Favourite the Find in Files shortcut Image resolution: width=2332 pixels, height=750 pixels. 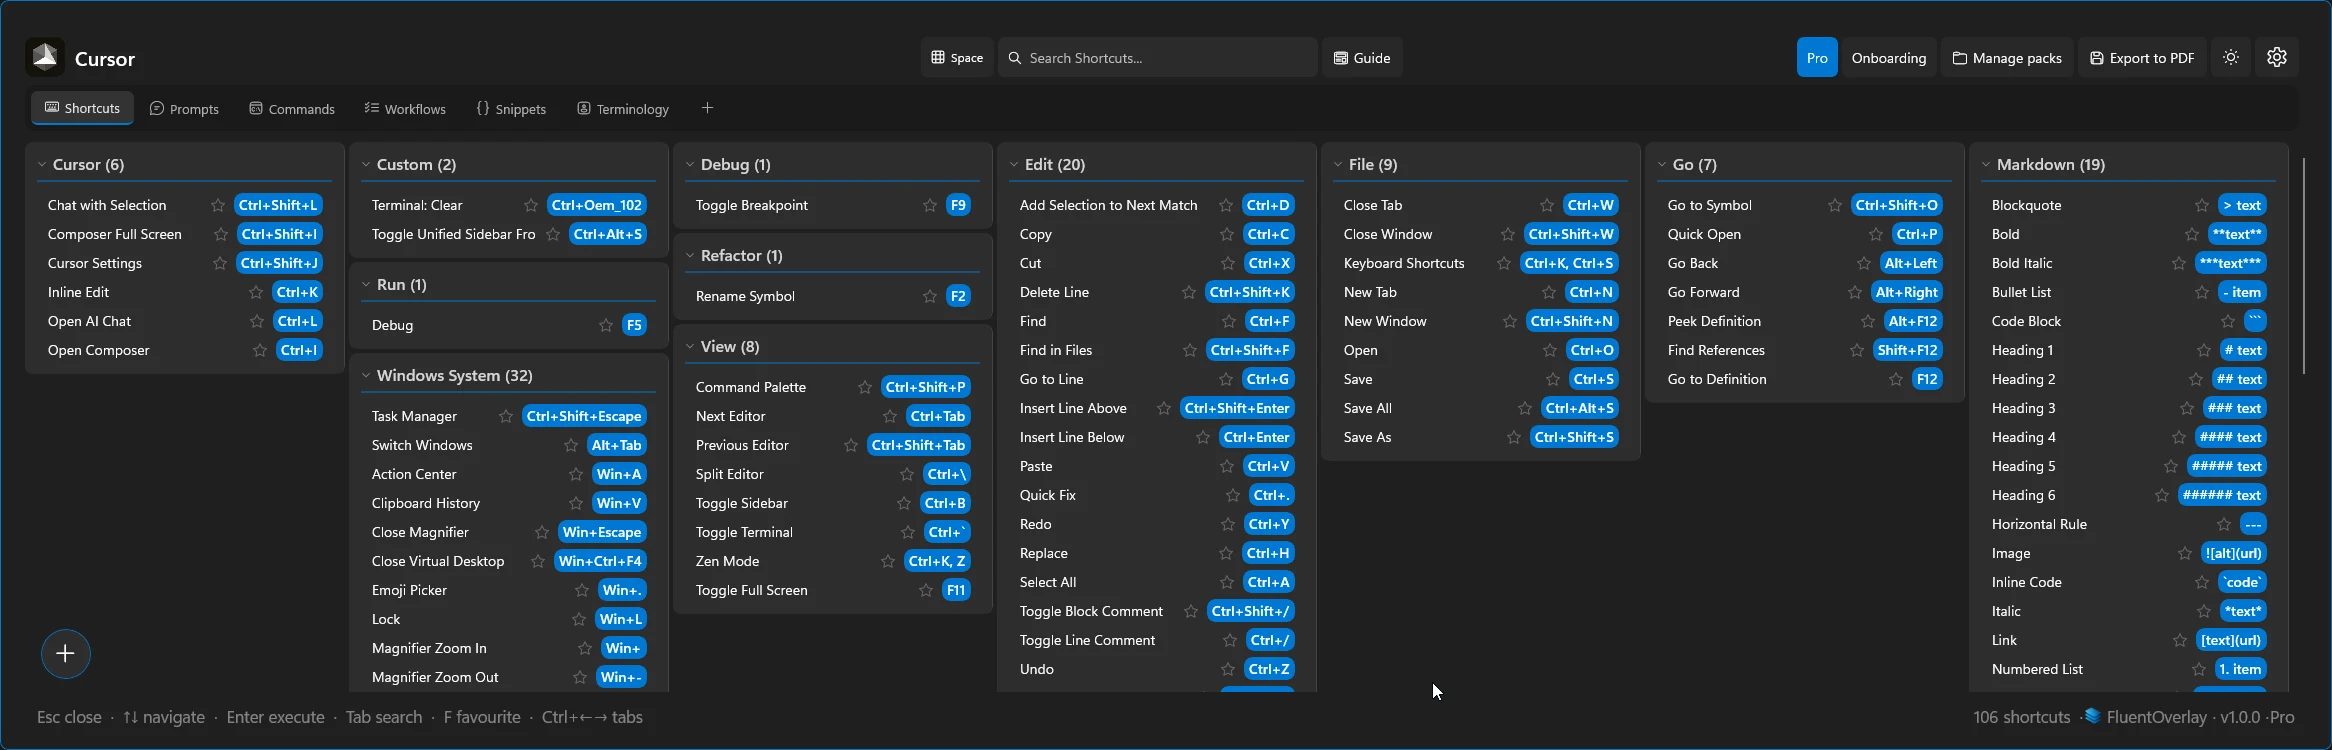pos(1190,350)
